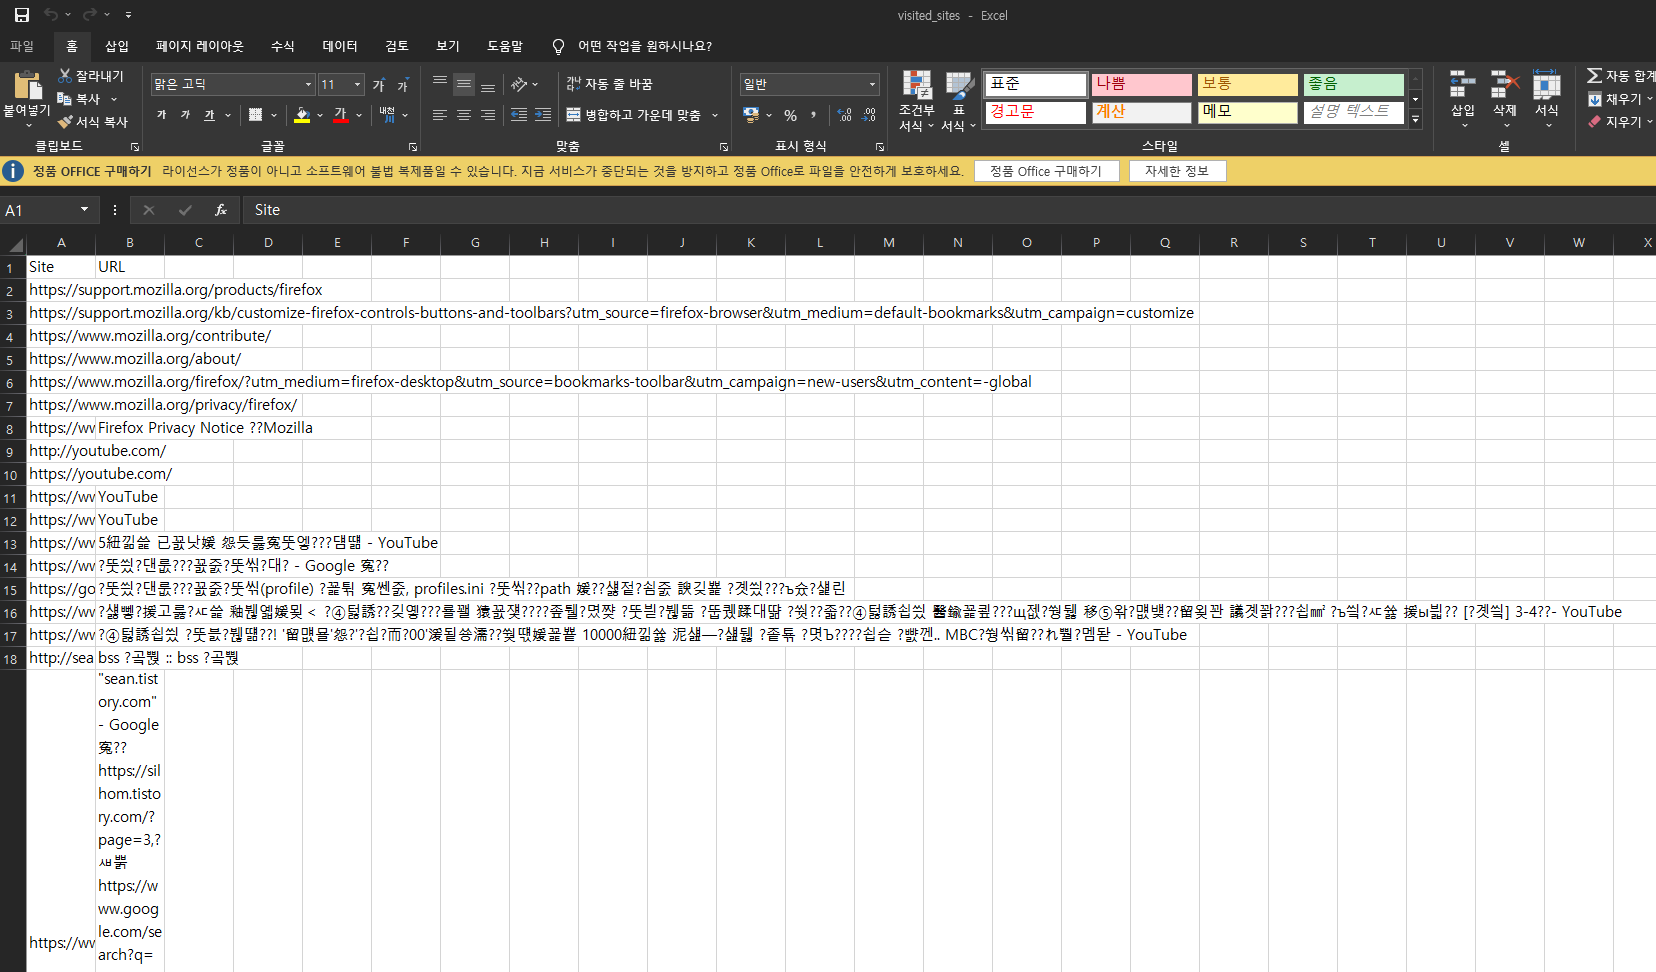Click align text left icon
The width and height of the screenshot is (1656, 972).
pyautogui.click(x=440, y=115)
